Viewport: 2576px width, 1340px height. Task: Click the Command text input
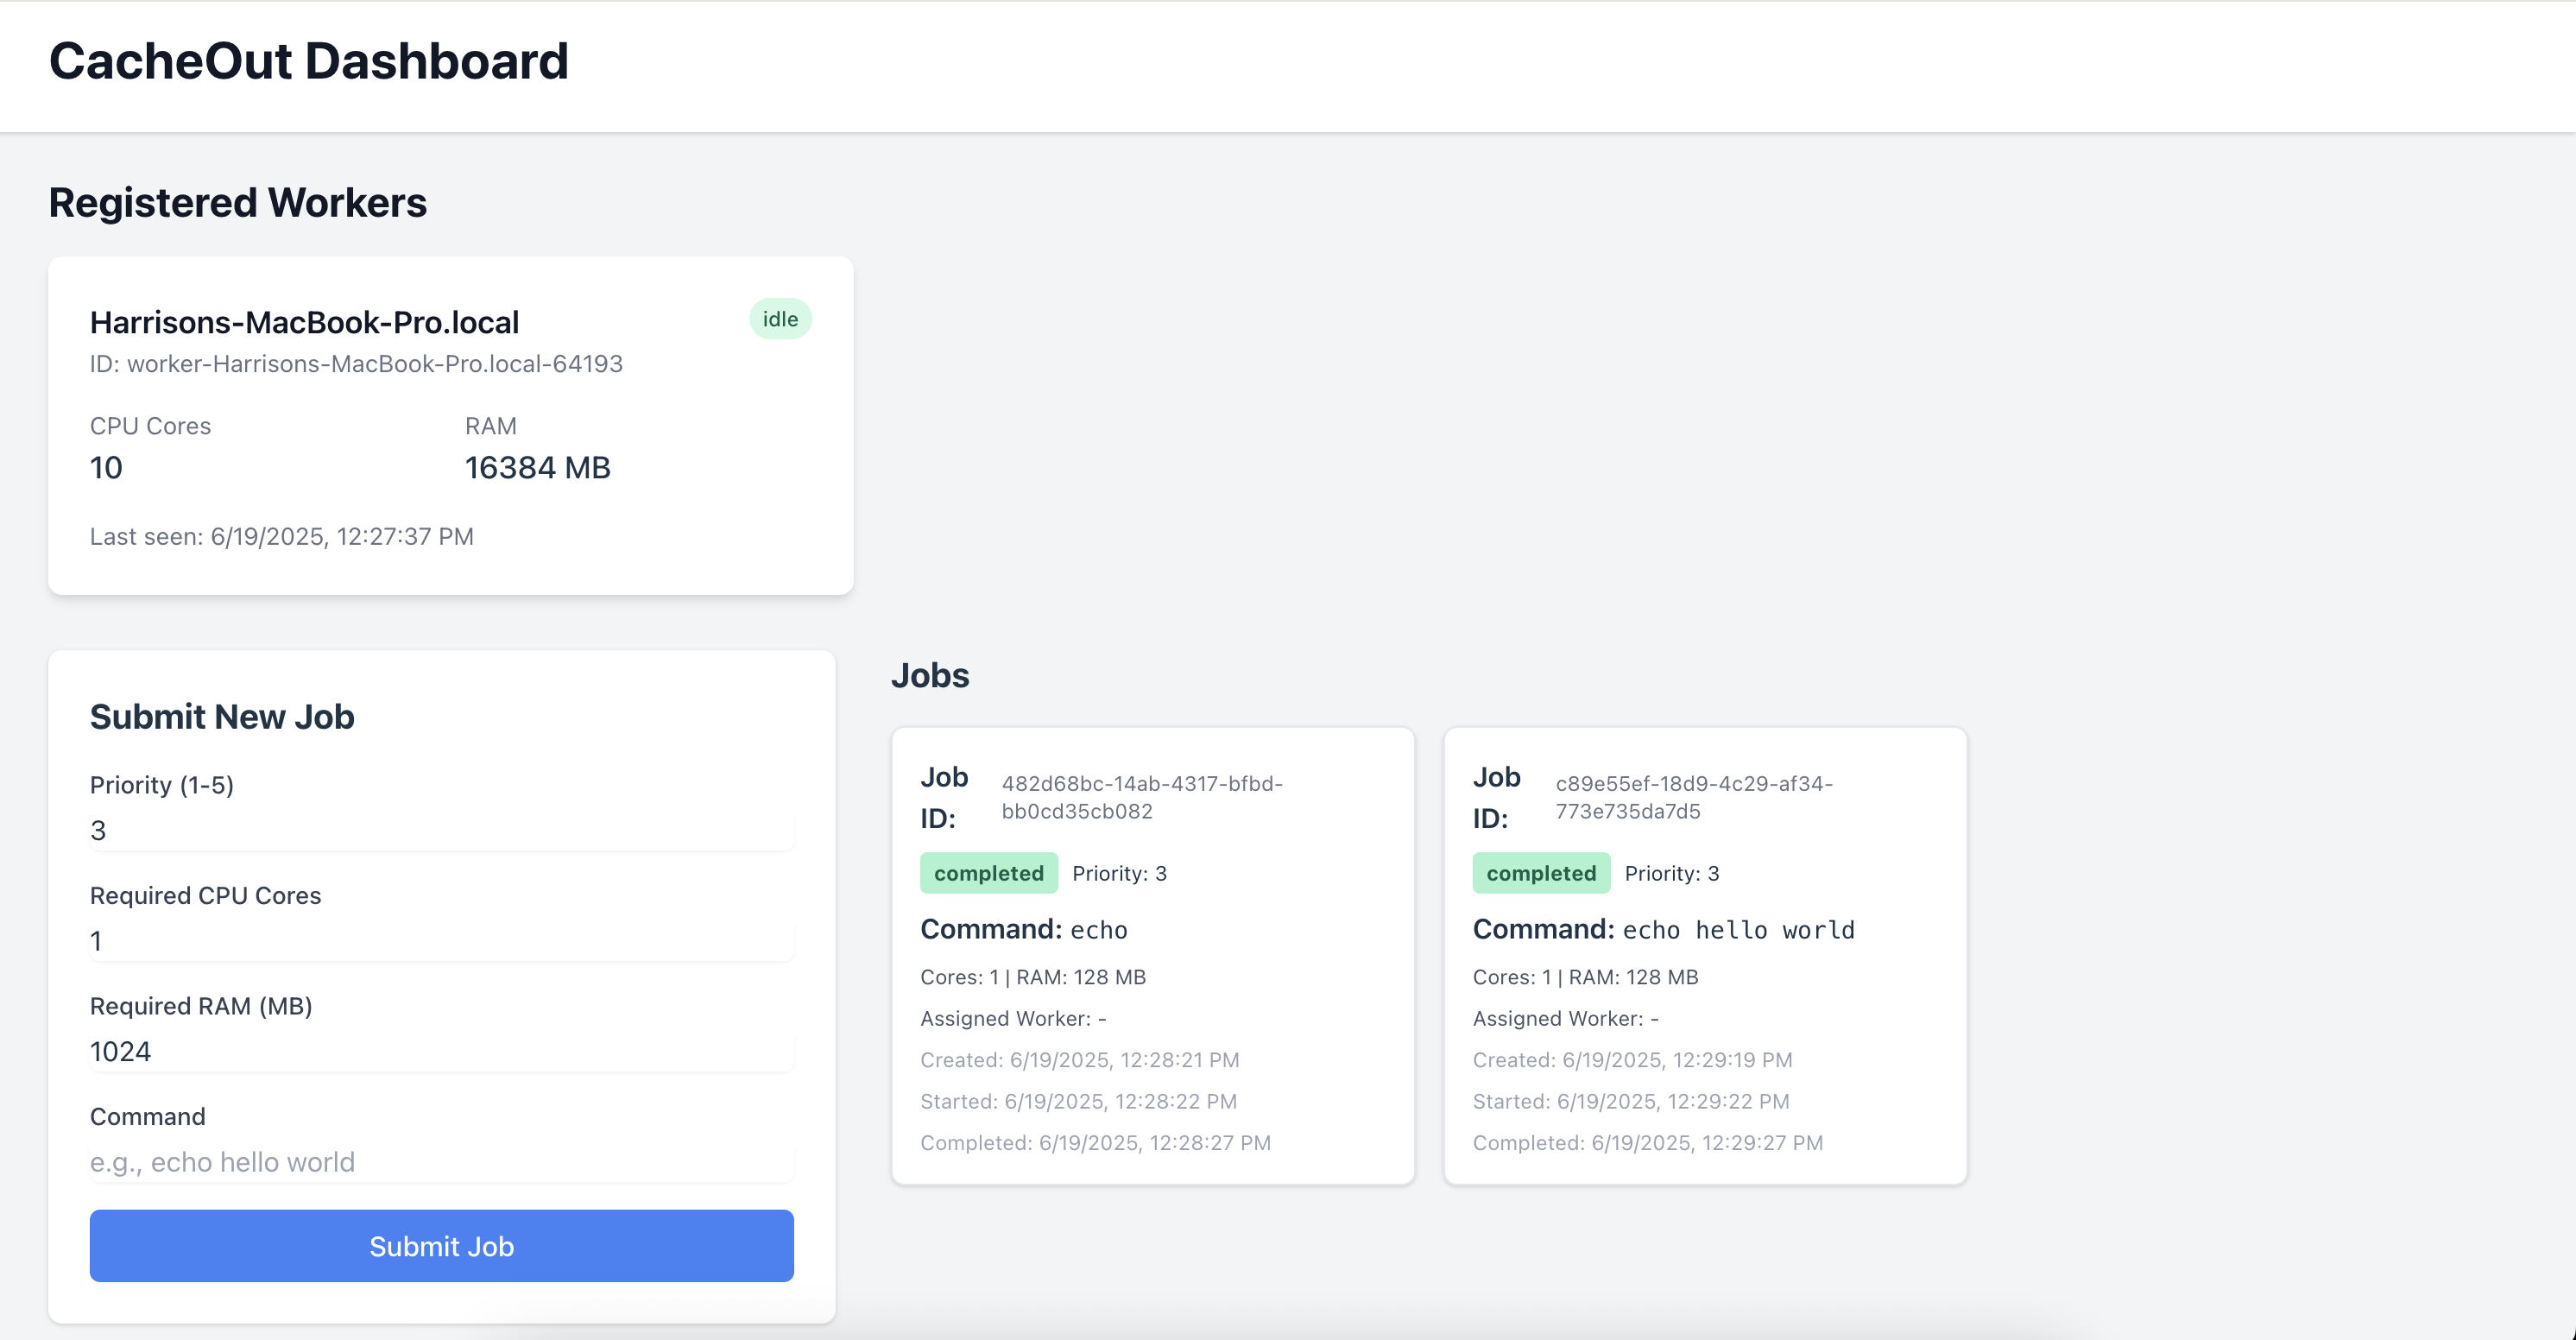441,1161
